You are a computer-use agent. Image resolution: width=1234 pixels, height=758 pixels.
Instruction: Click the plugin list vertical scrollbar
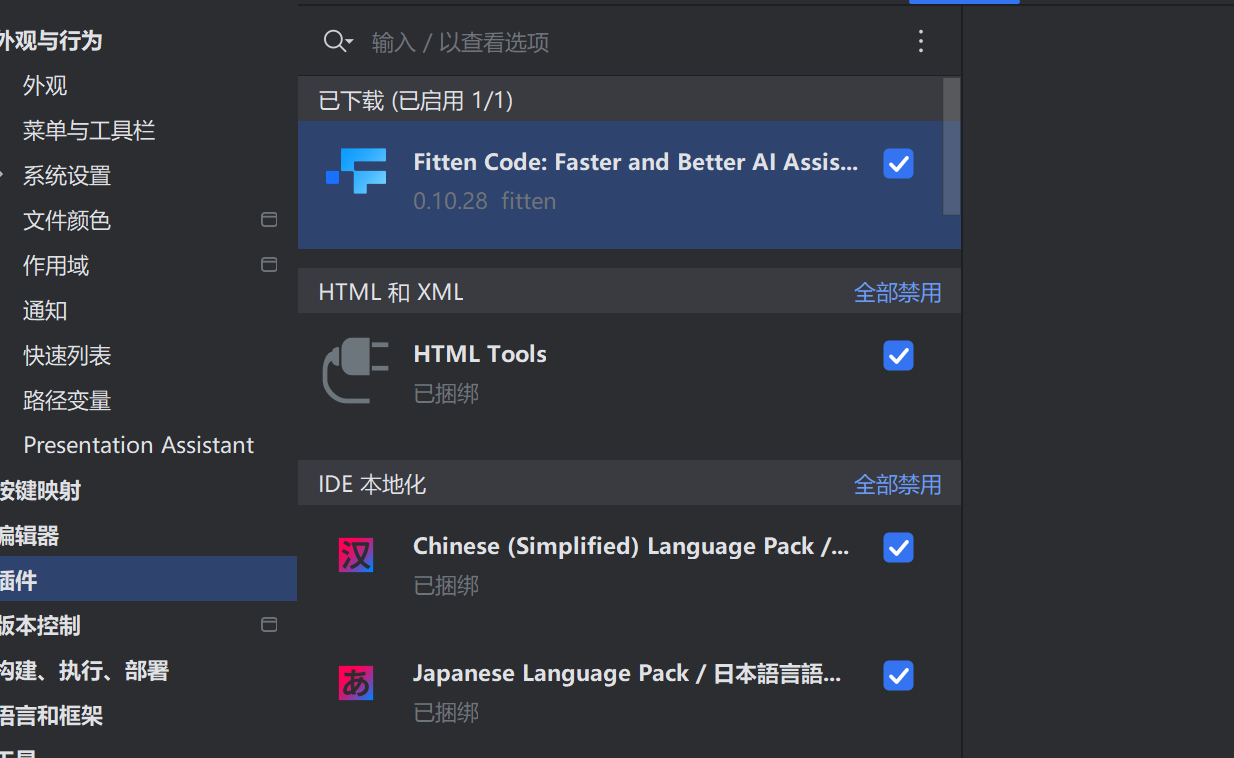pyautogui.click(x=951, y=146)
